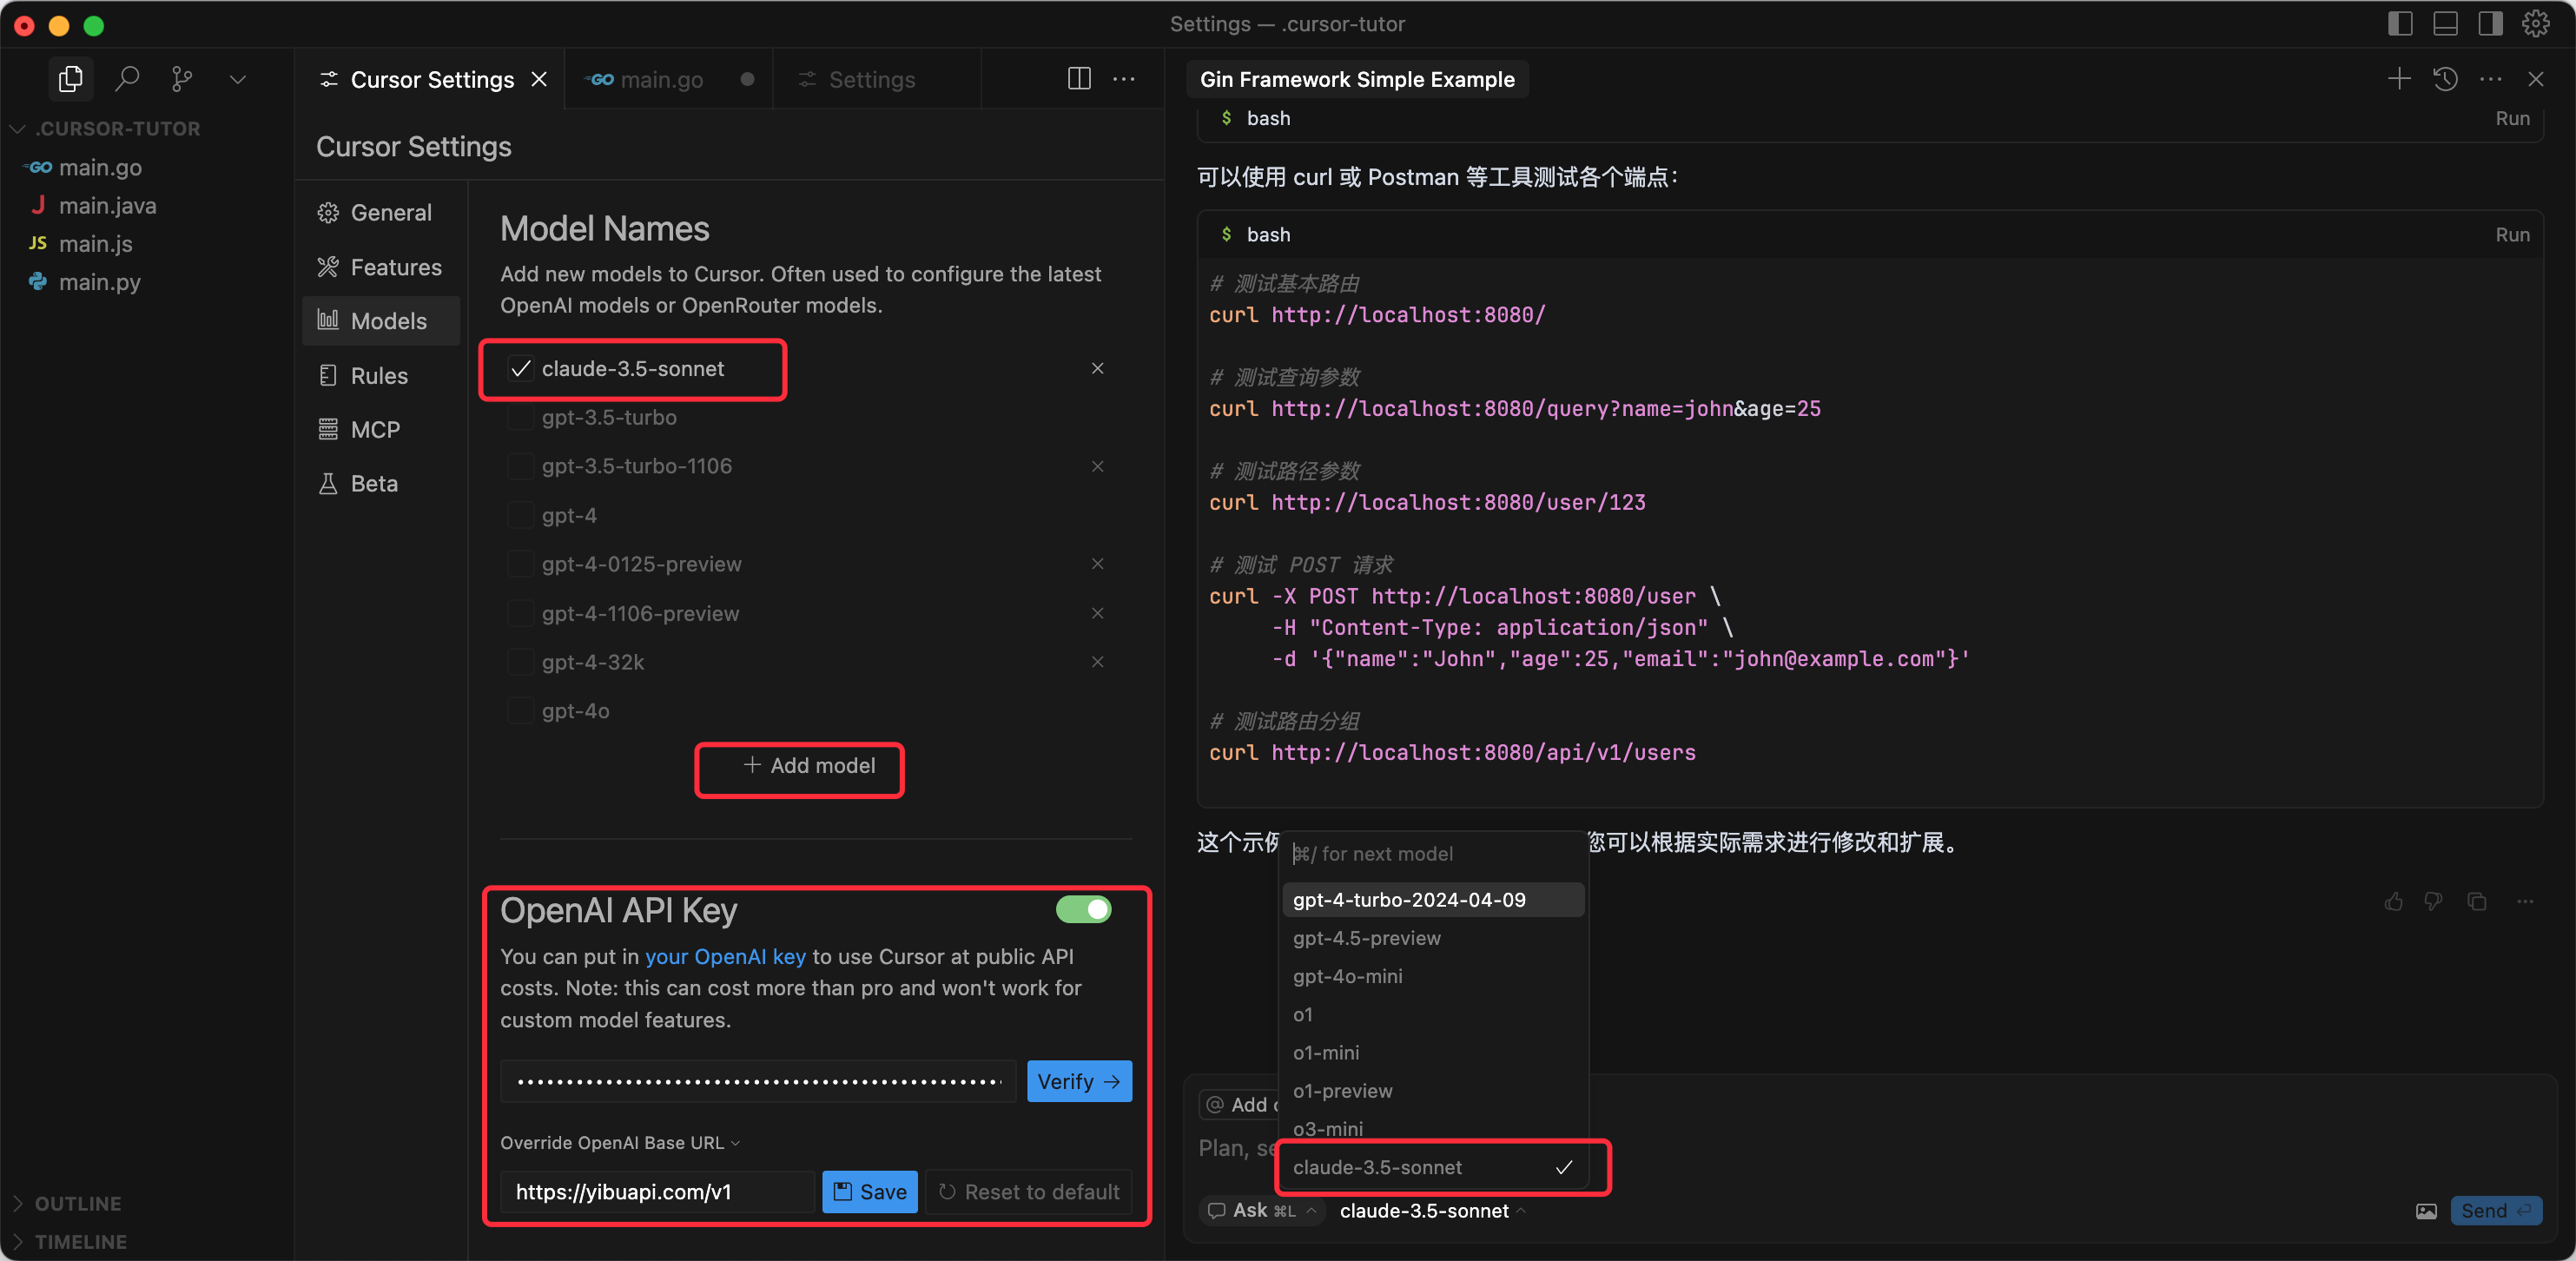Click the OpenAI Base URL input field
Viewport: 2576px width, 1261px height.
coord(657,1192)
